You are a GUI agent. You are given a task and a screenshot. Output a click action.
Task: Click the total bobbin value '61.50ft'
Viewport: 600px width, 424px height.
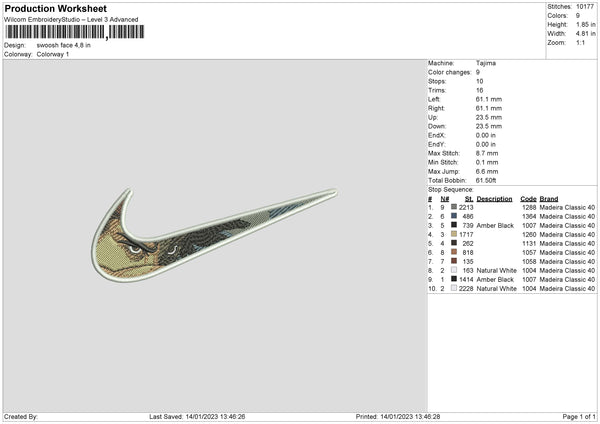(486, 180)
